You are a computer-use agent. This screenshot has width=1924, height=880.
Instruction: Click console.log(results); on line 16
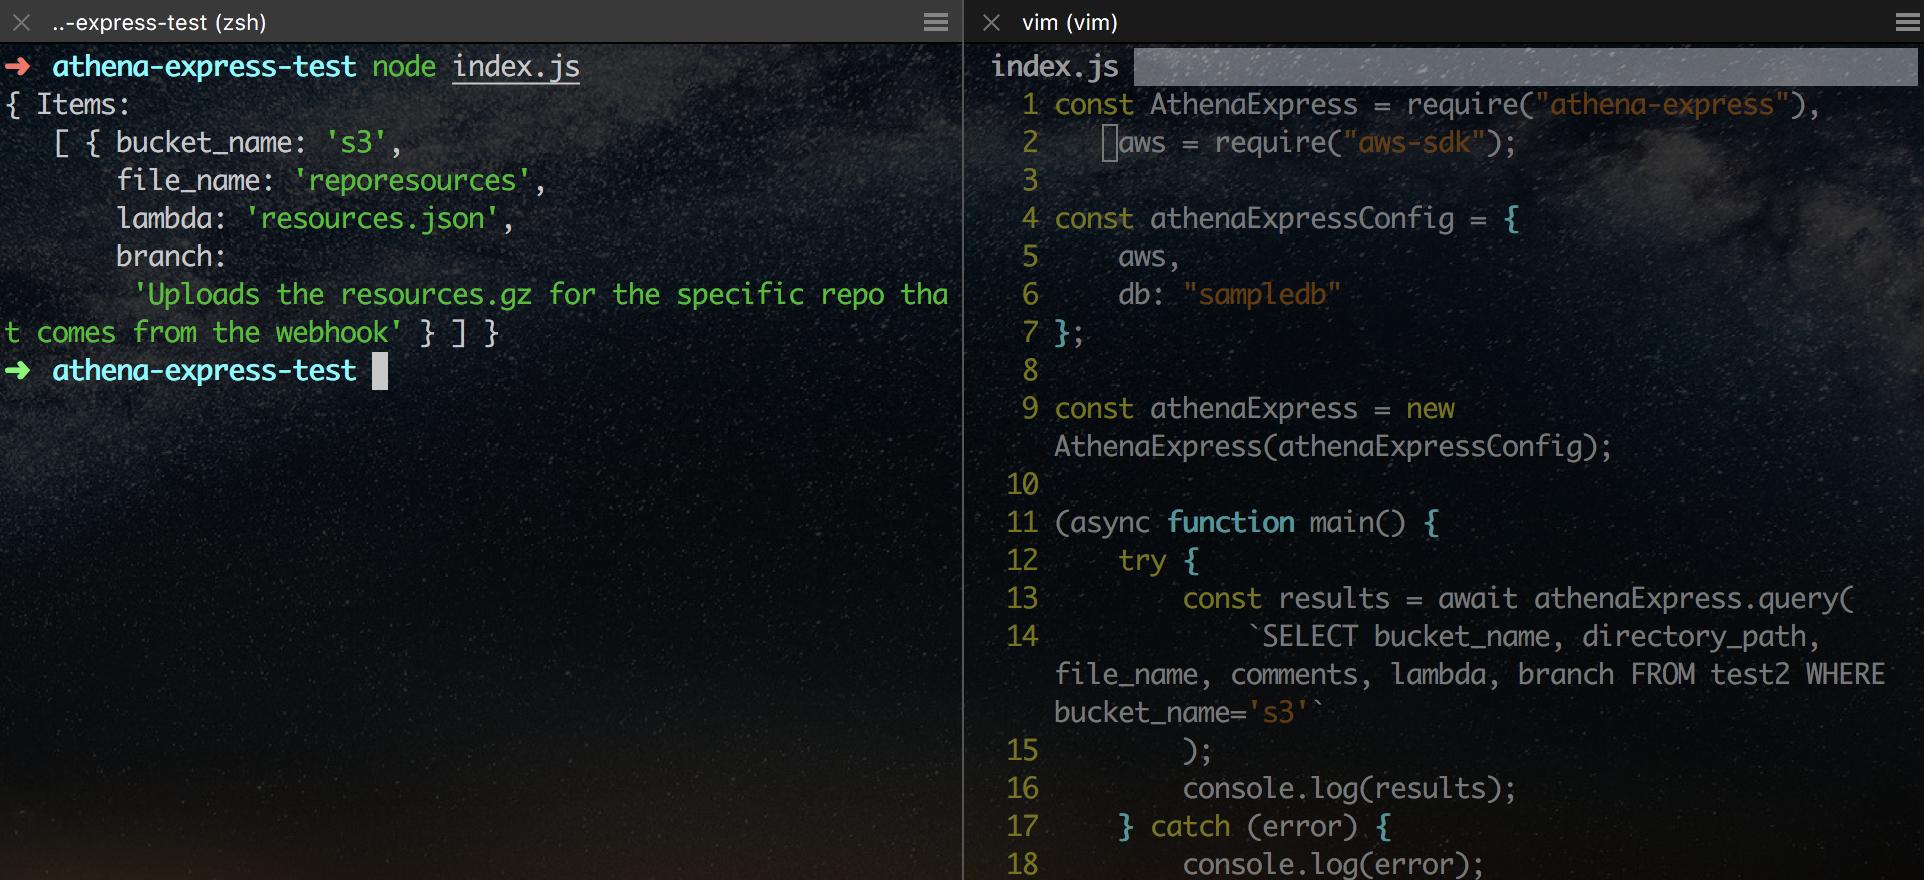(x=1349, y=789)
